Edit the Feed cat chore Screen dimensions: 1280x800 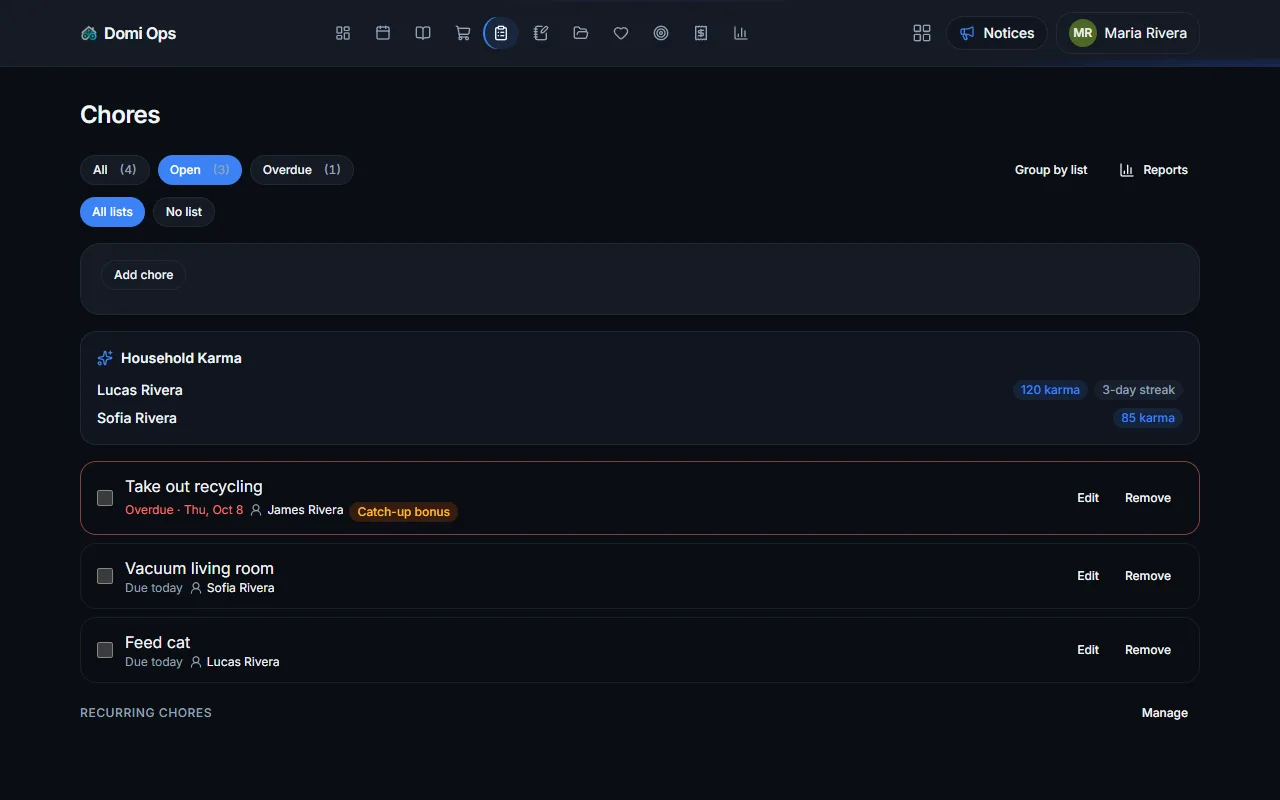tap(1088, 650)
